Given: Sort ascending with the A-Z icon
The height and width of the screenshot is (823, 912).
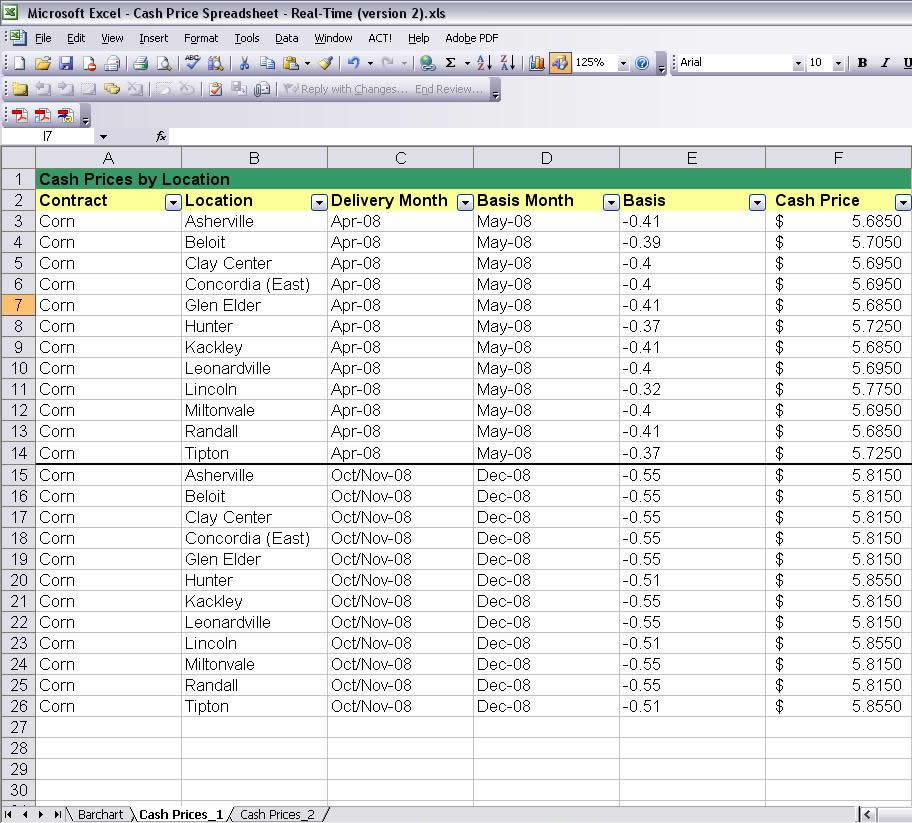Looking at the screenshot, I should 483,63.
